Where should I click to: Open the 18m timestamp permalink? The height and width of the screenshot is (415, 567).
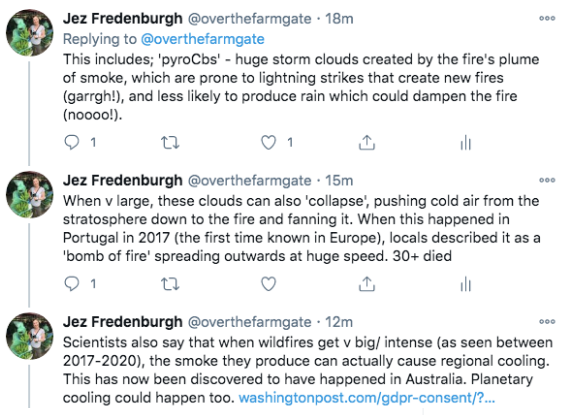coord(339,19)
